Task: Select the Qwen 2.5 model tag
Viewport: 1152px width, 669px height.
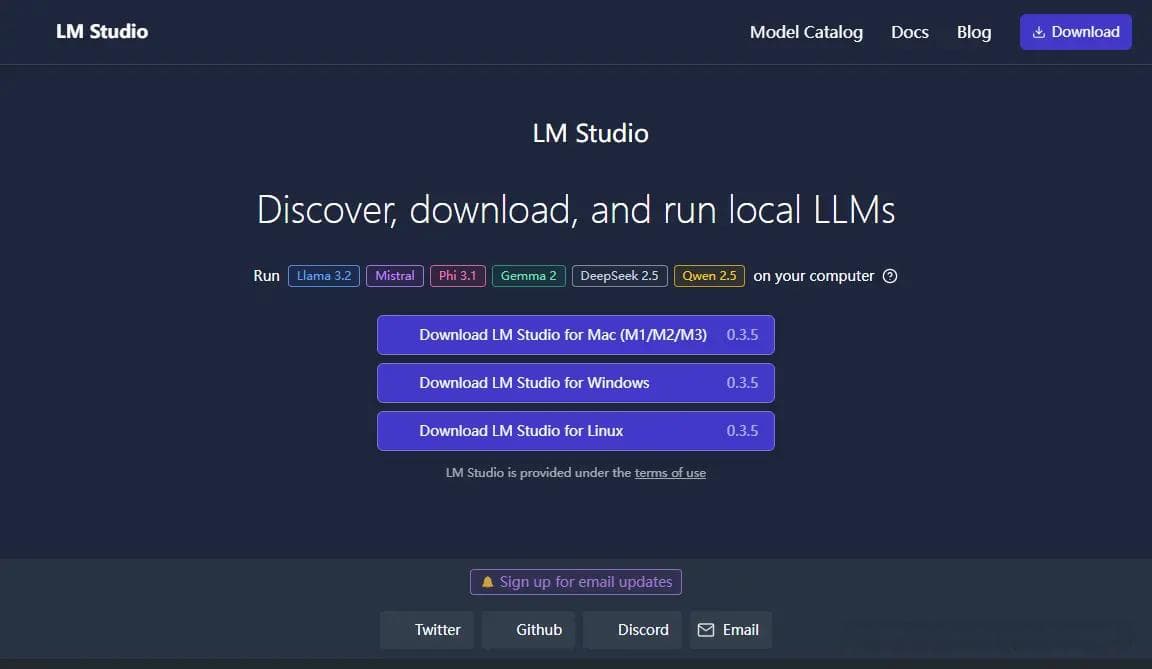Action: coord(709,276)
